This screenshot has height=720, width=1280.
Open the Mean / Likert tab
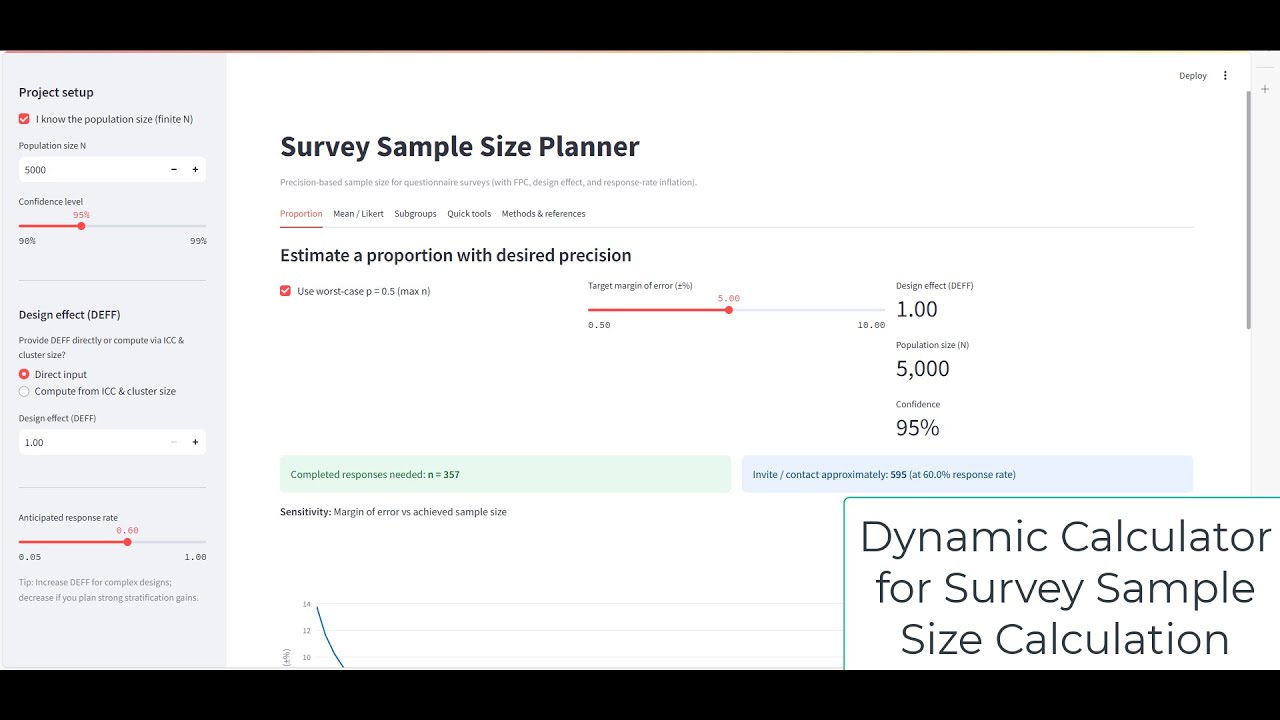click(358, 214)
